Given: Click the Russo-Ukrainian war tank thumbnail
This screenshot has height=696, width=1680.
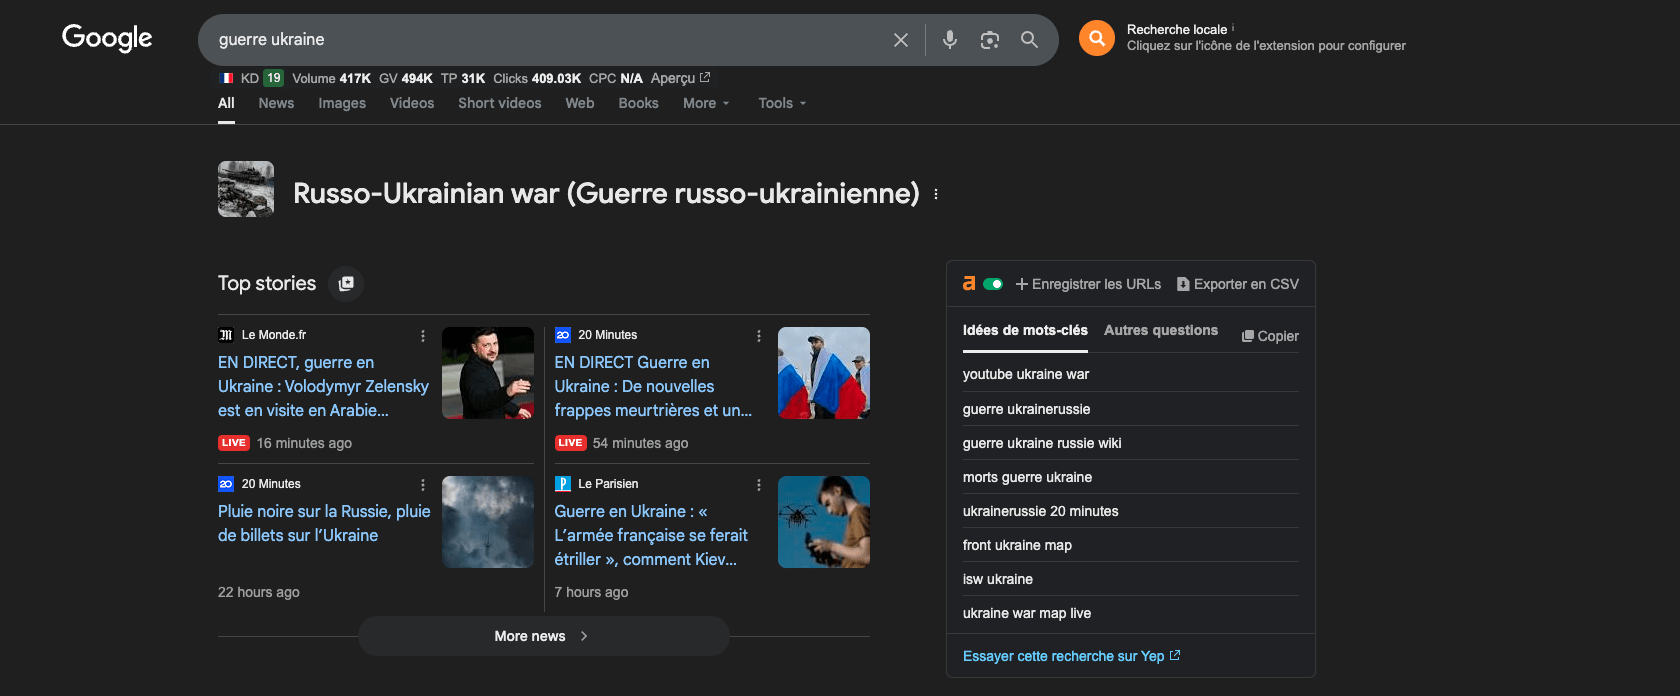Looking at the screenshot, I should click(246, 189).
